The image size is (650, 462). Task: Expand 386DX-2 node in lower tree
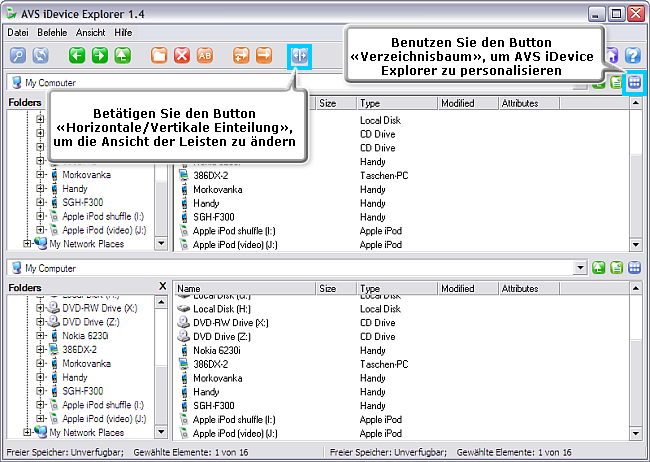(40, 350)
